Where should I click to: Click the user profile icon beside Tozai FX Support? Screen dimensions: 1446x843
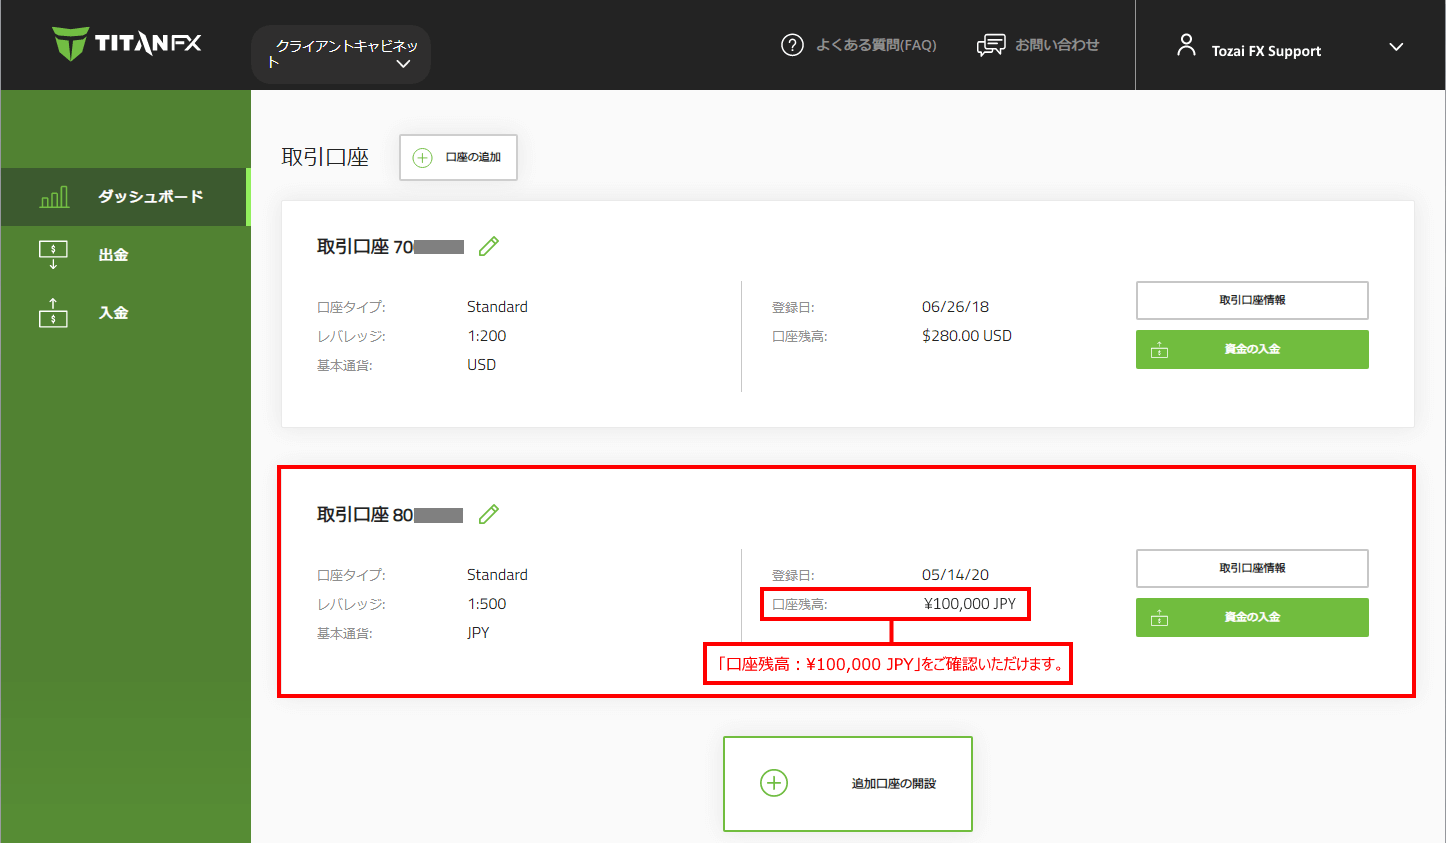[x=1186, y=44]
